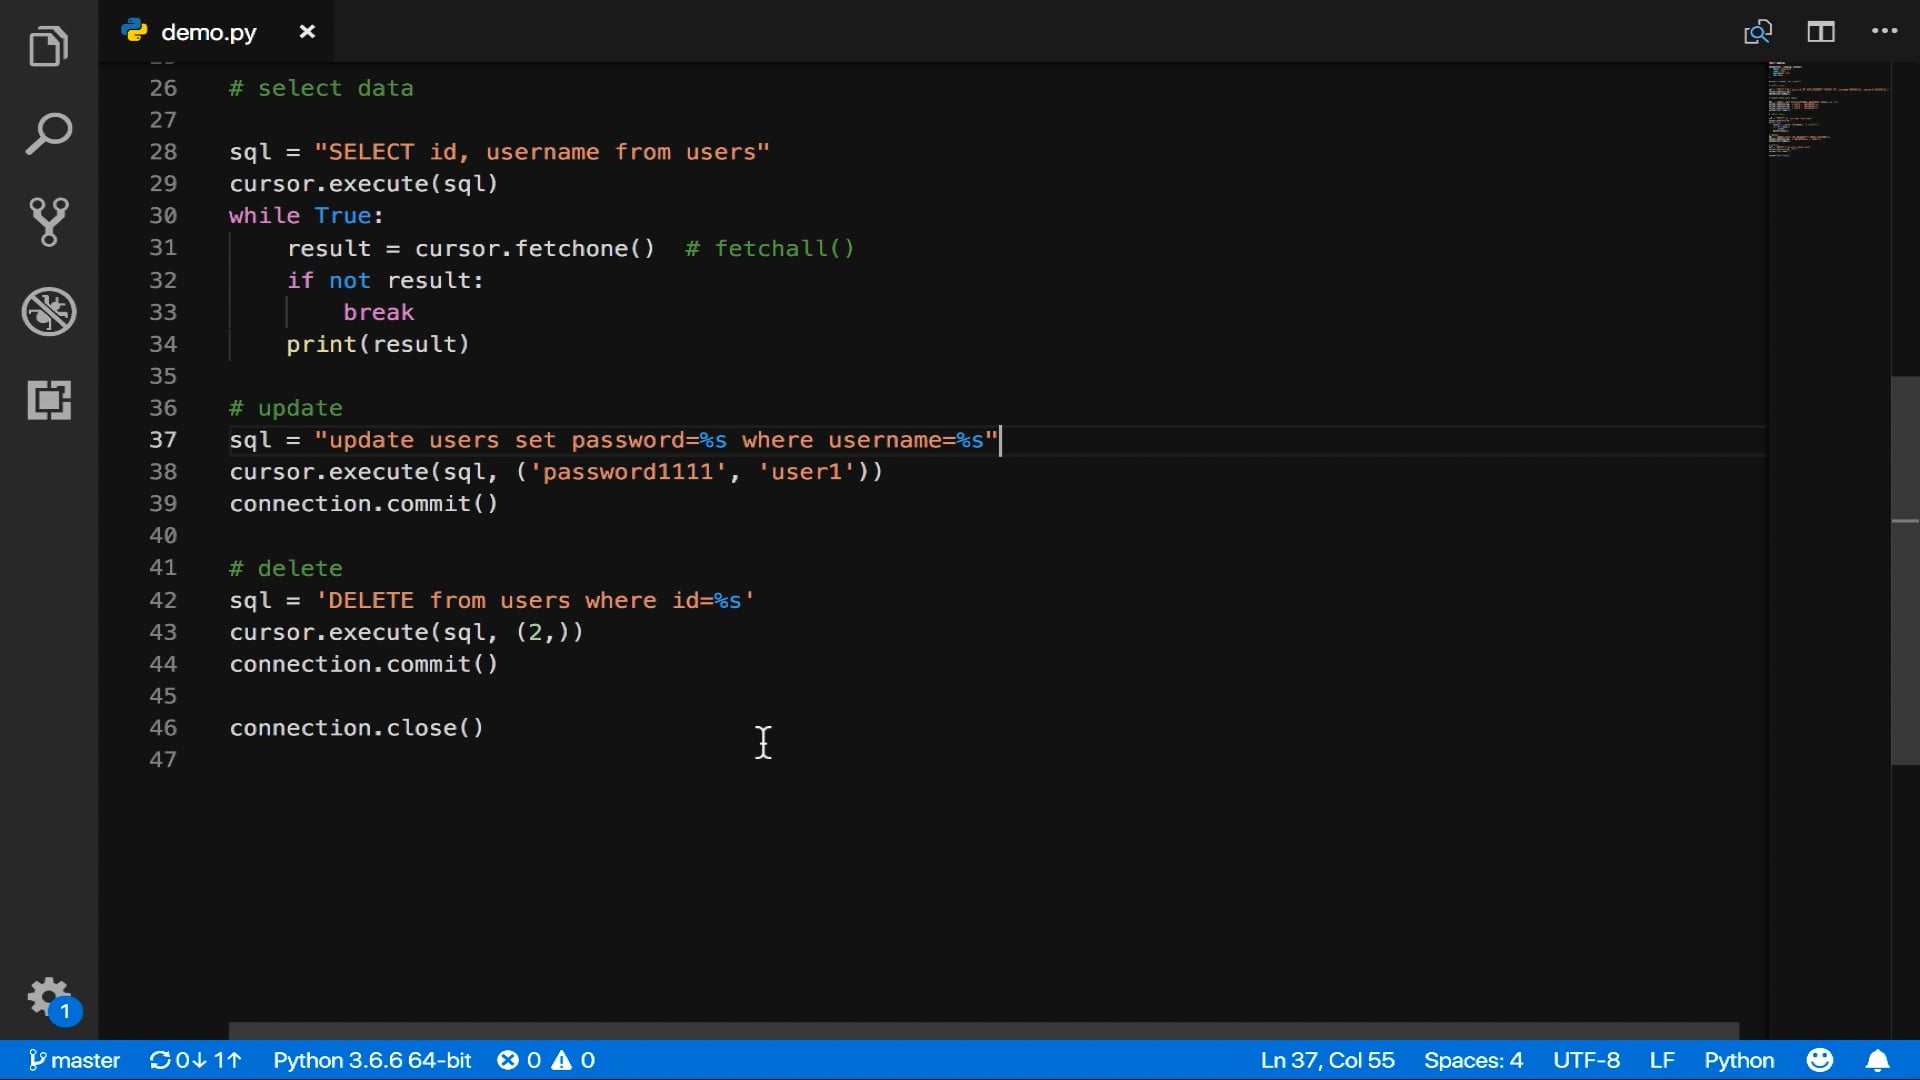Open branch picker showing master

pos(75,1060)
